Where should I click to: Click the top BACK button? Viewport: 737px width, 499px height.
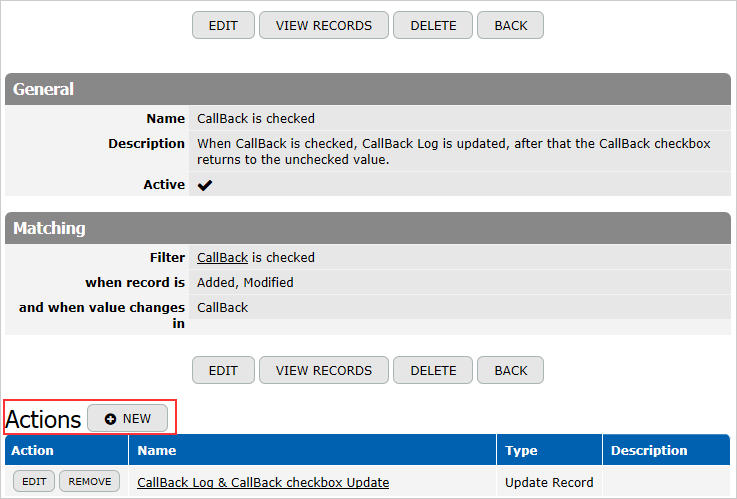click(x=510, y=25)
